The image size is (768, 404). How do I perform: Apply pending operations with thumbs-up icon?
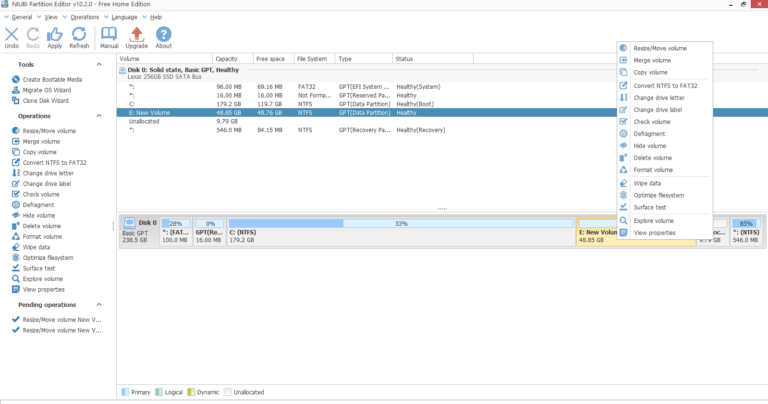[54, 35]
